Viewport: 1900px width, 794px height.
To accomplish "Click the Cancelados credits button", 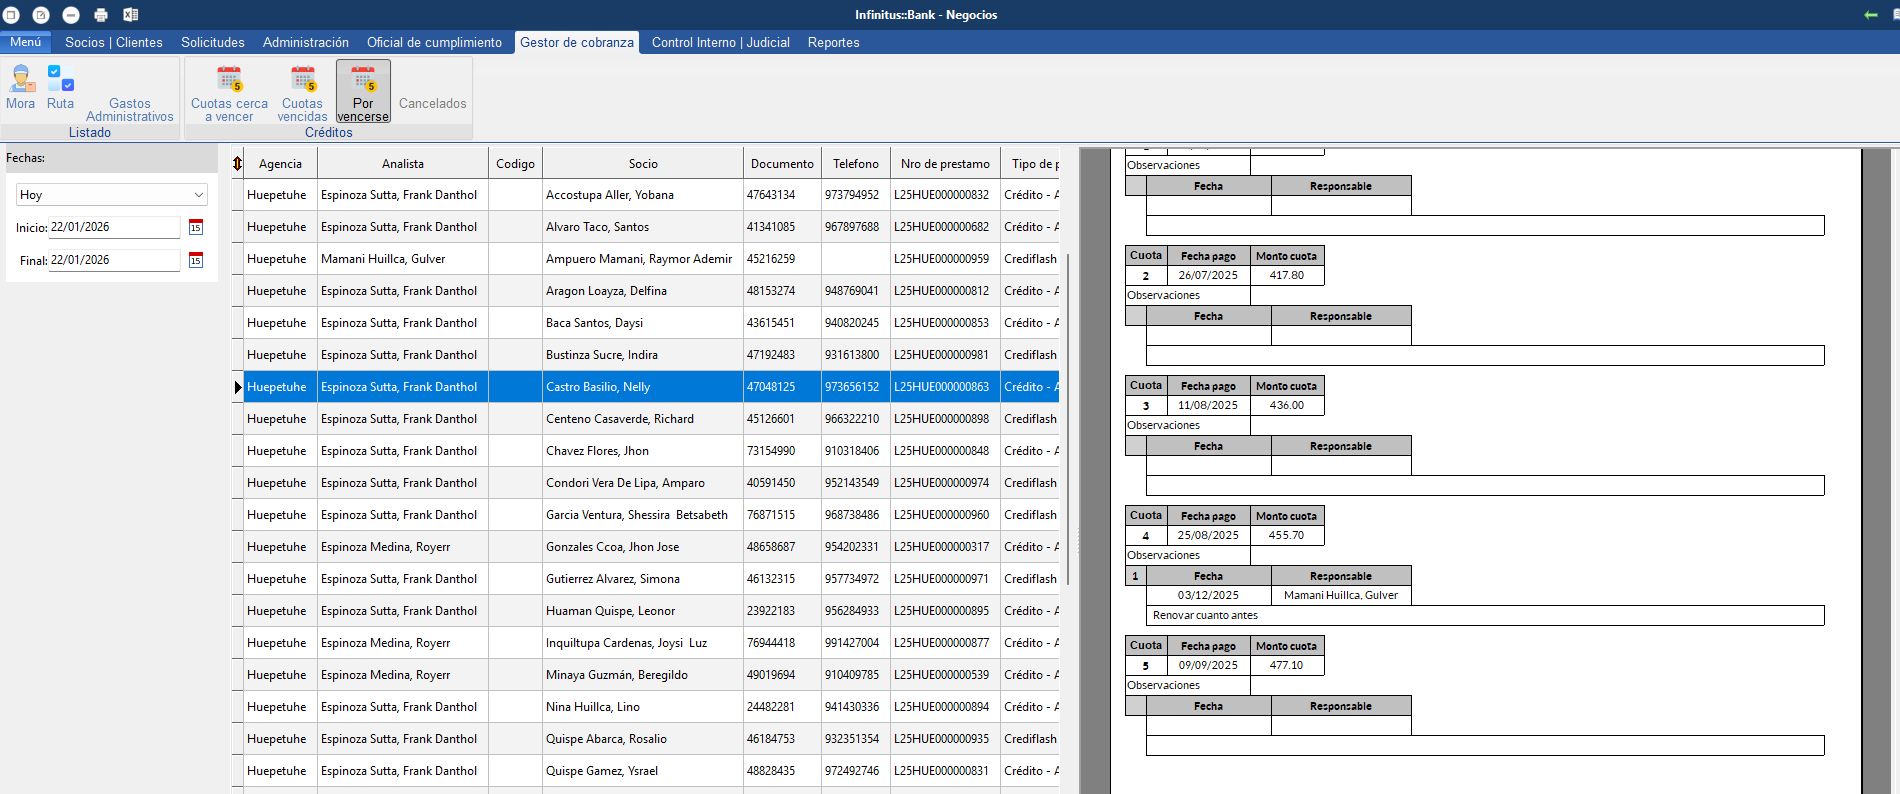I will (432, 103).
